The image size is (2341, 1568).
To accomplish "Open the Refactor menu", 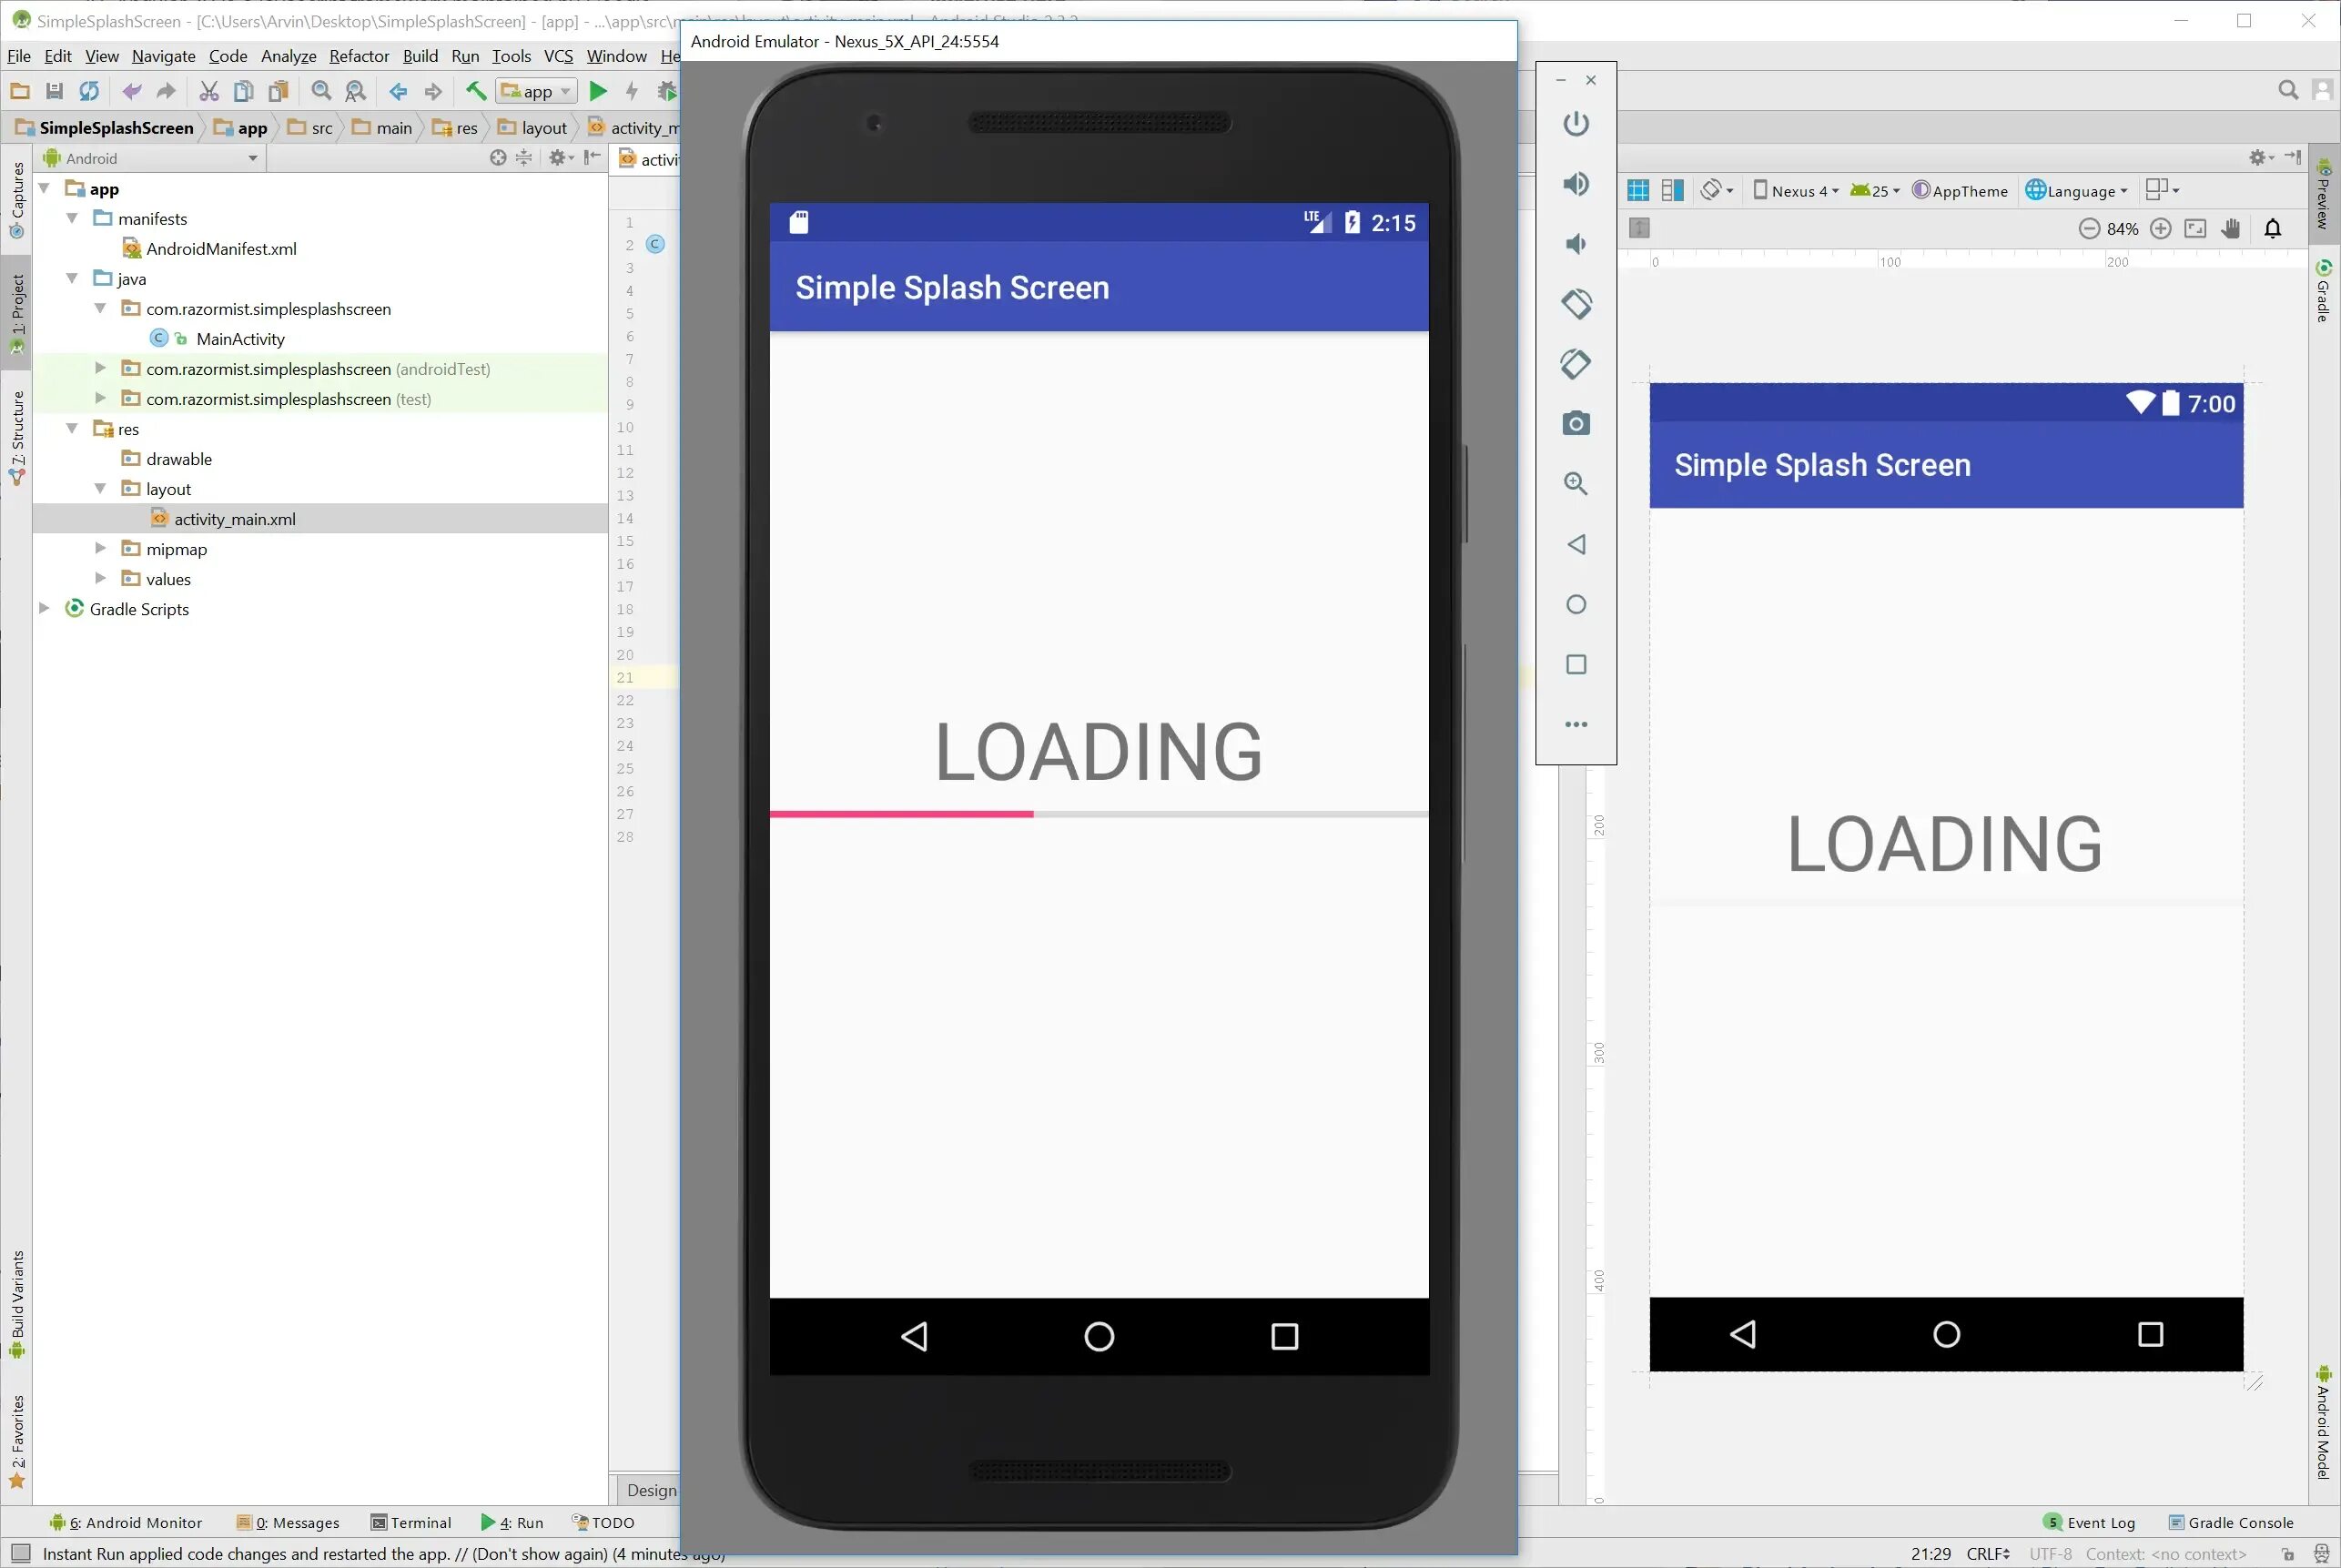I will click(x=358, y=56).
